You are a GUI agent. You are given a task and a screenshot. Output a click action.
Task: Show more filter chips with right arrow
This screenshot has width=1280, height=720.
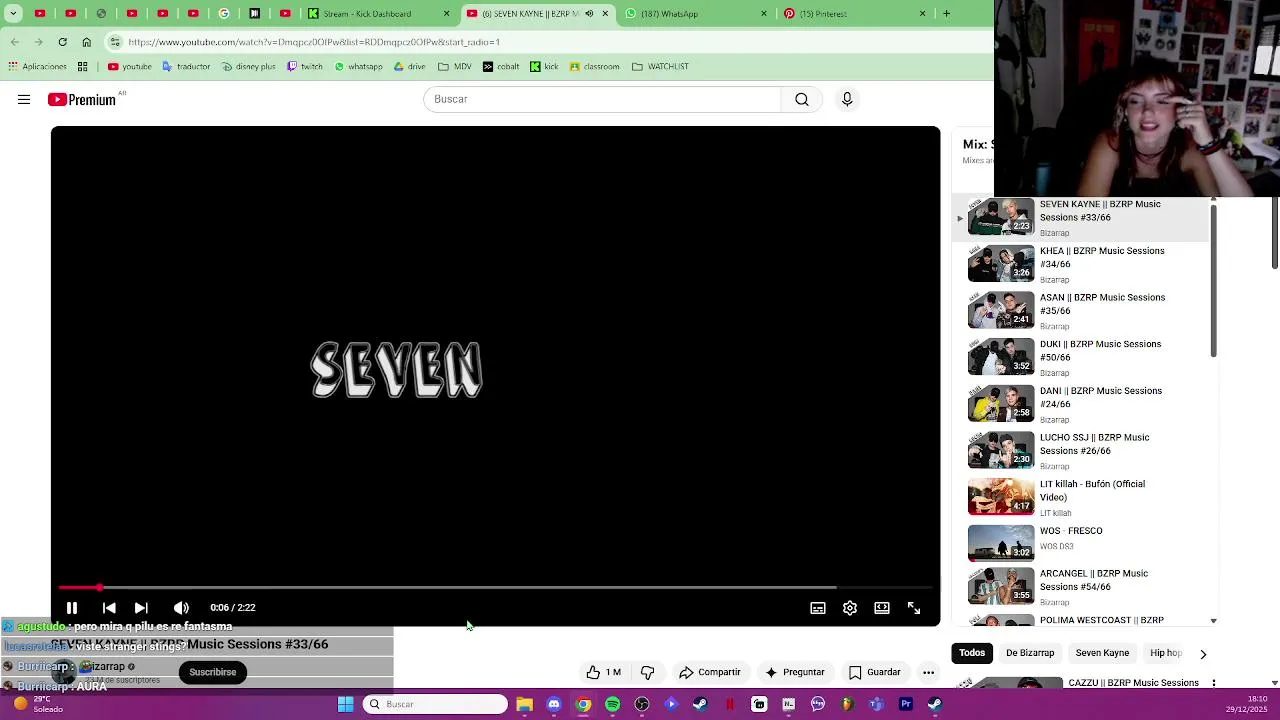pyautogui.click(x=1203, y=654)
